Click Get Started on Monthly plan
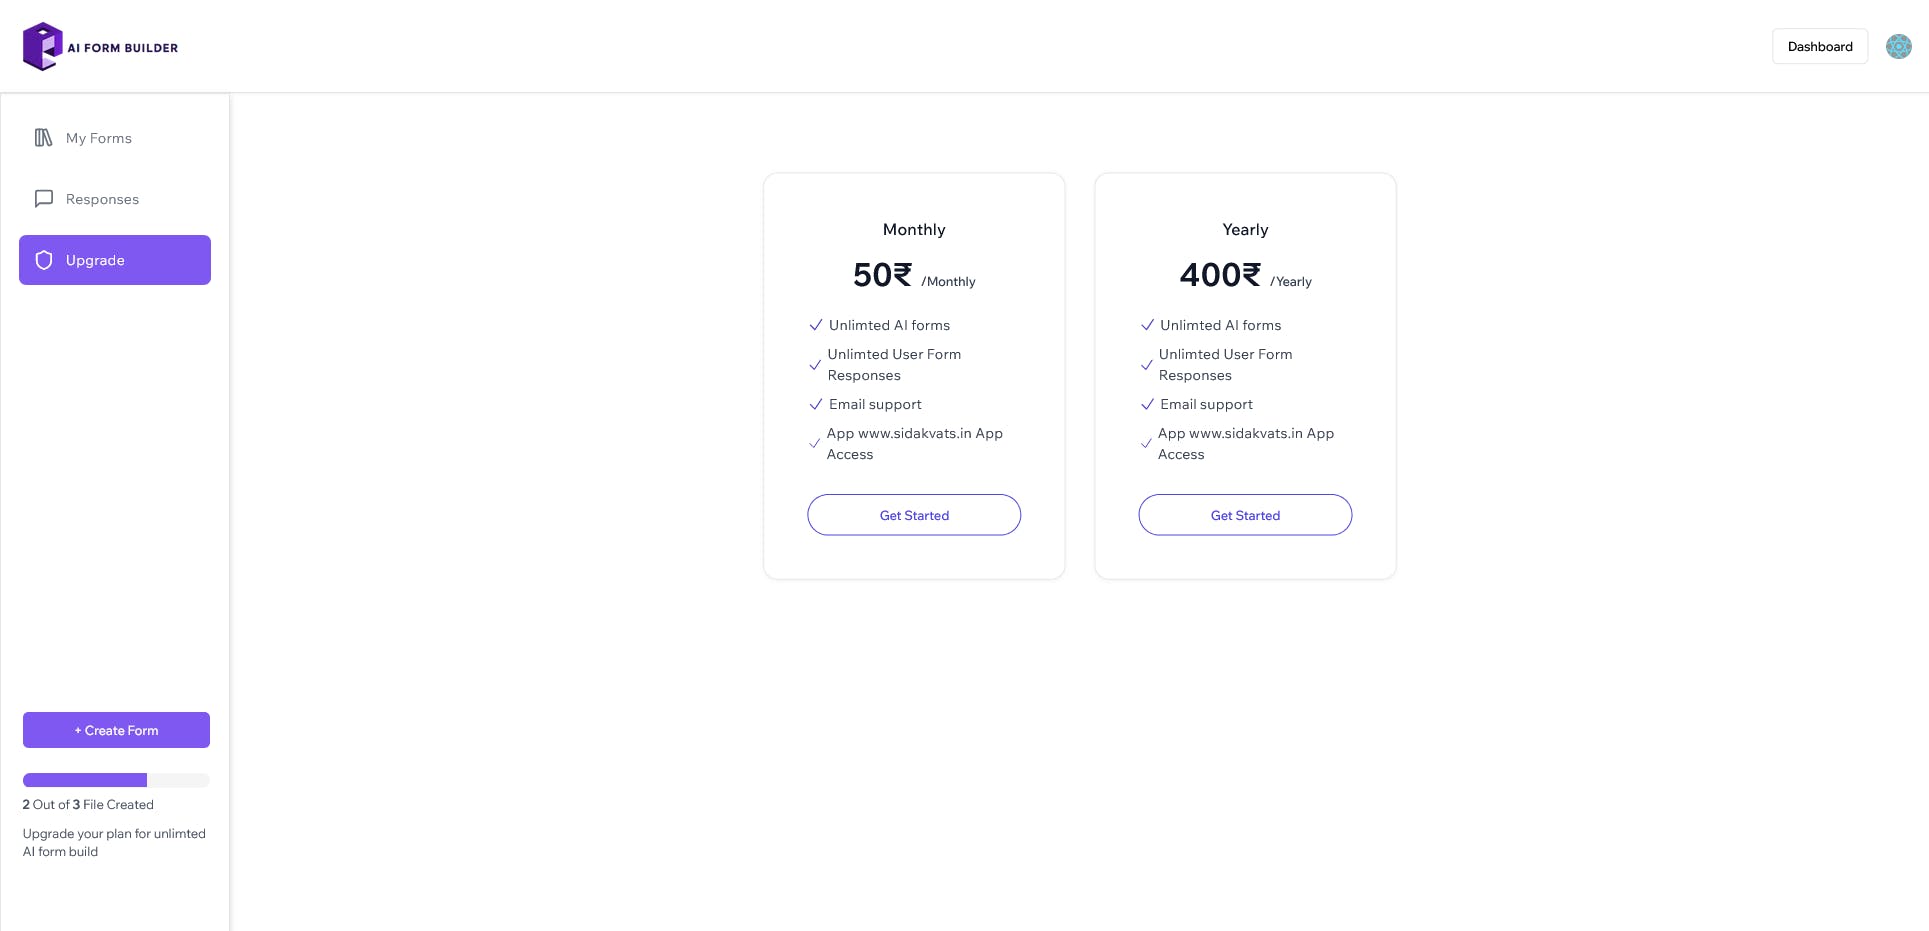Screen dimensions: 1929x931 [914, 515]
